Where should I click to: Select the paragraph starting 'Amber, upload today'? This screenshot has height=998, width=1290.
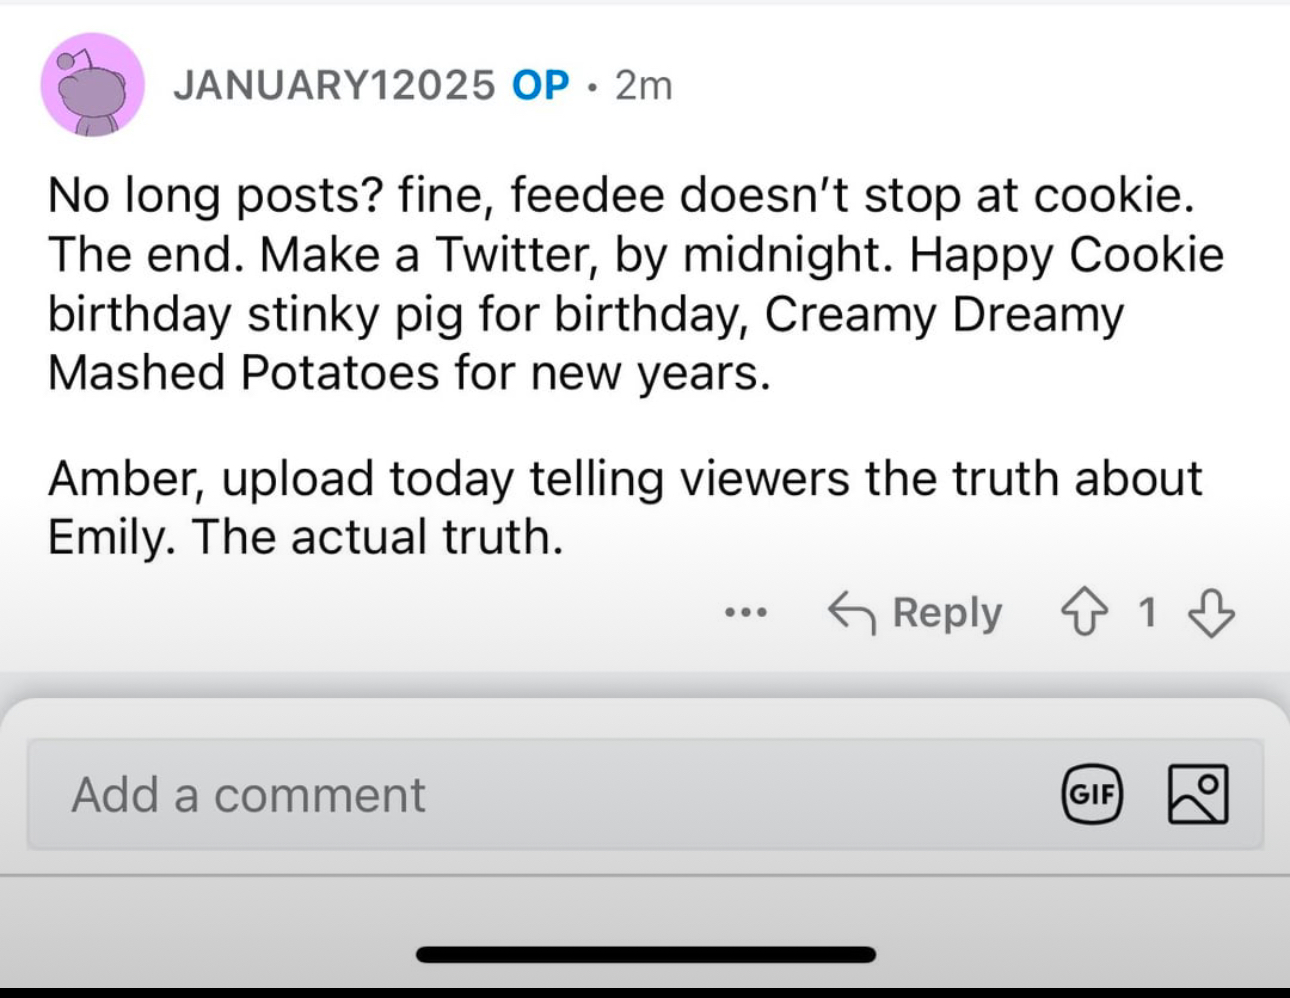click(x=625, y=508)
